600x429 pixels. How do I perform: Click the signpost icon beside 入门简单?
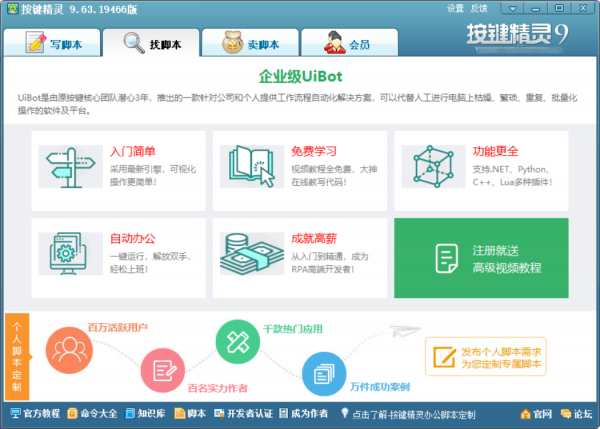(x=70, y=166)
